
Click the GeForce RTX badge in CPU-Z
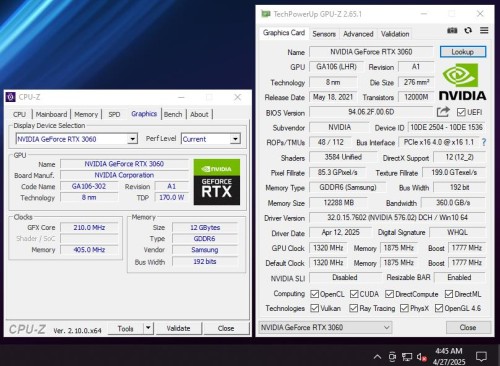tap(217, 182)
